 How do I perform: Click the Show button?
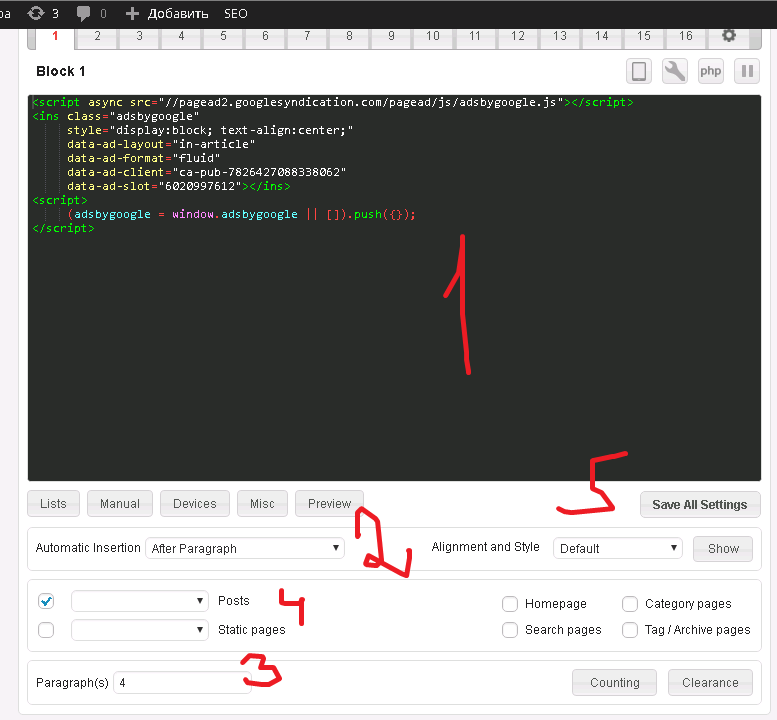coord(723,549)
